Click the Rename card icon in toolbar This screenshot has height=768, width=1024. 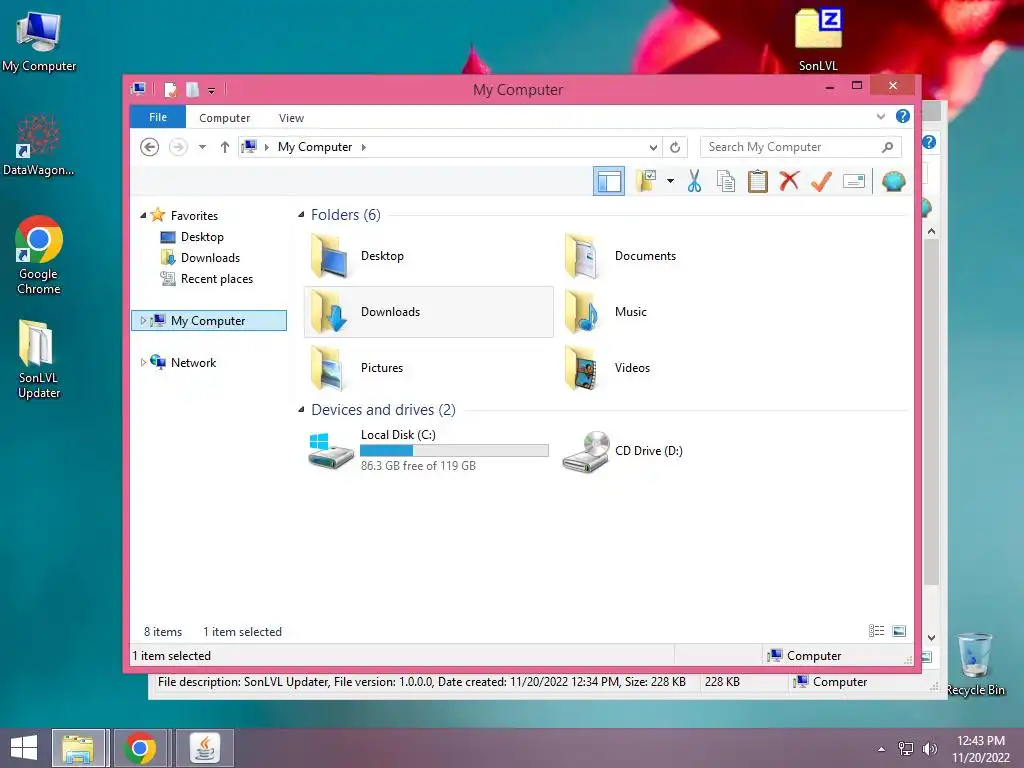tap(854, 181)
